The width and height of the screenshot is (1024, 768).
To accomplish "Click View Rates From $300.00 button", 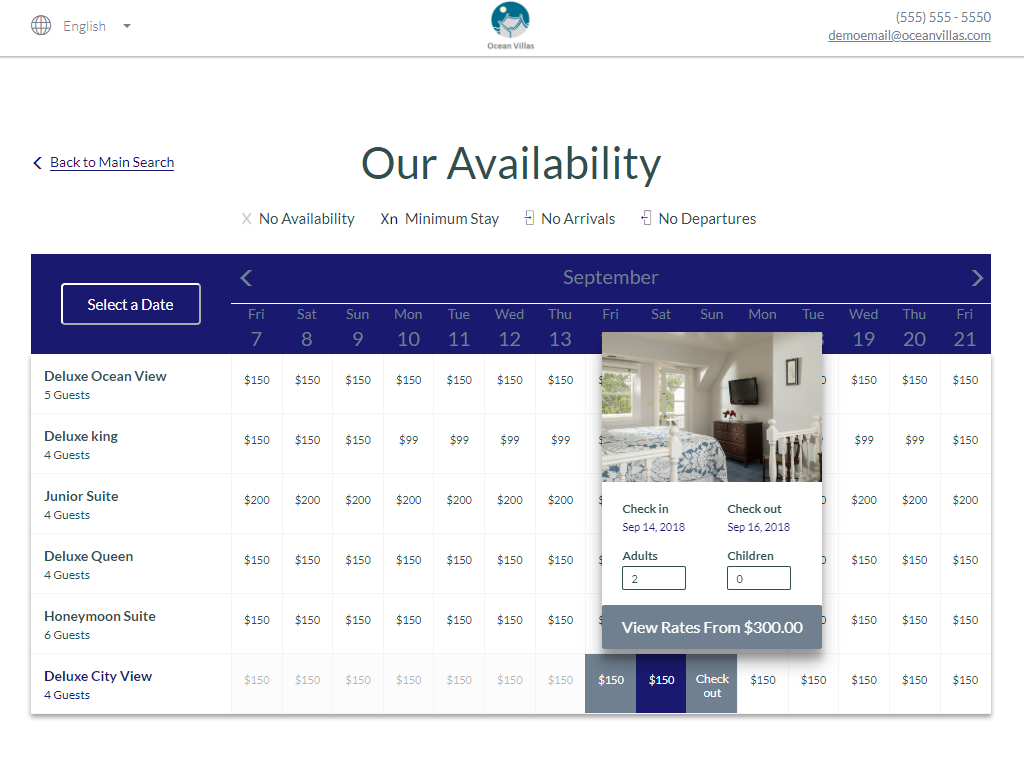I will [712, 627].
